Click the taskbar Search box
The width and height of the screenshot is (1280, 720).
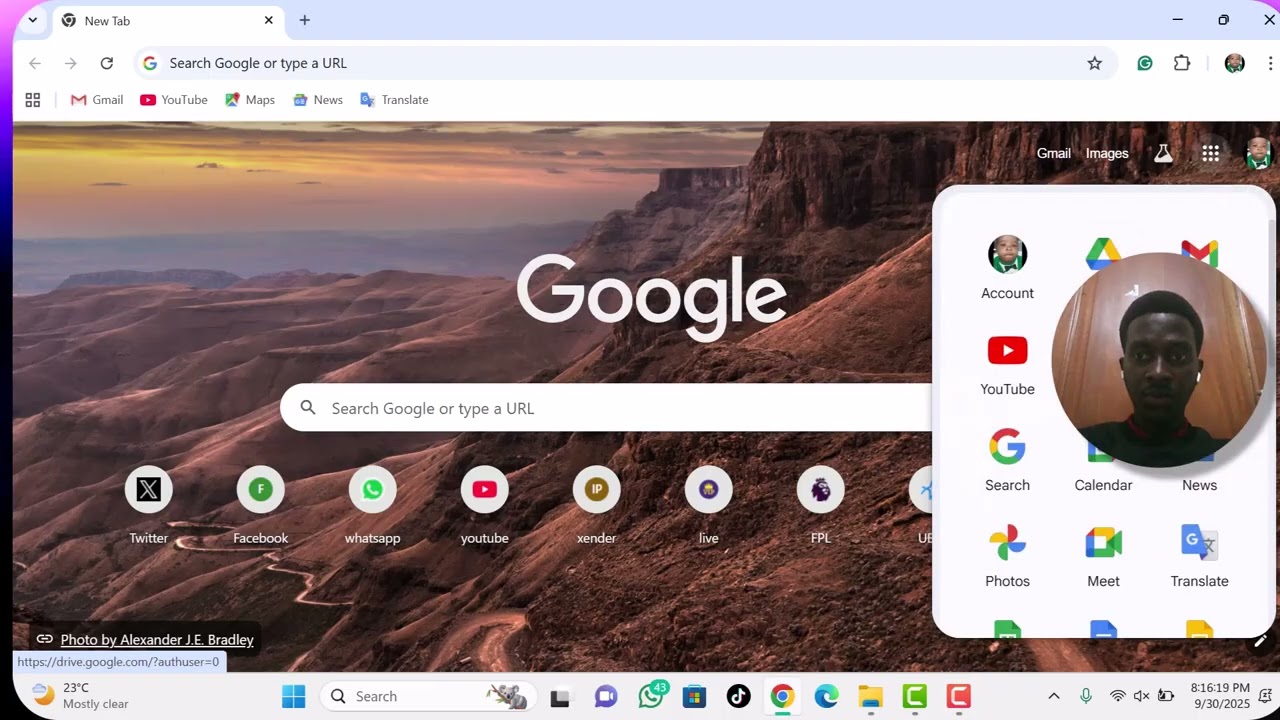pyautogui.click(x=428, y=696)
